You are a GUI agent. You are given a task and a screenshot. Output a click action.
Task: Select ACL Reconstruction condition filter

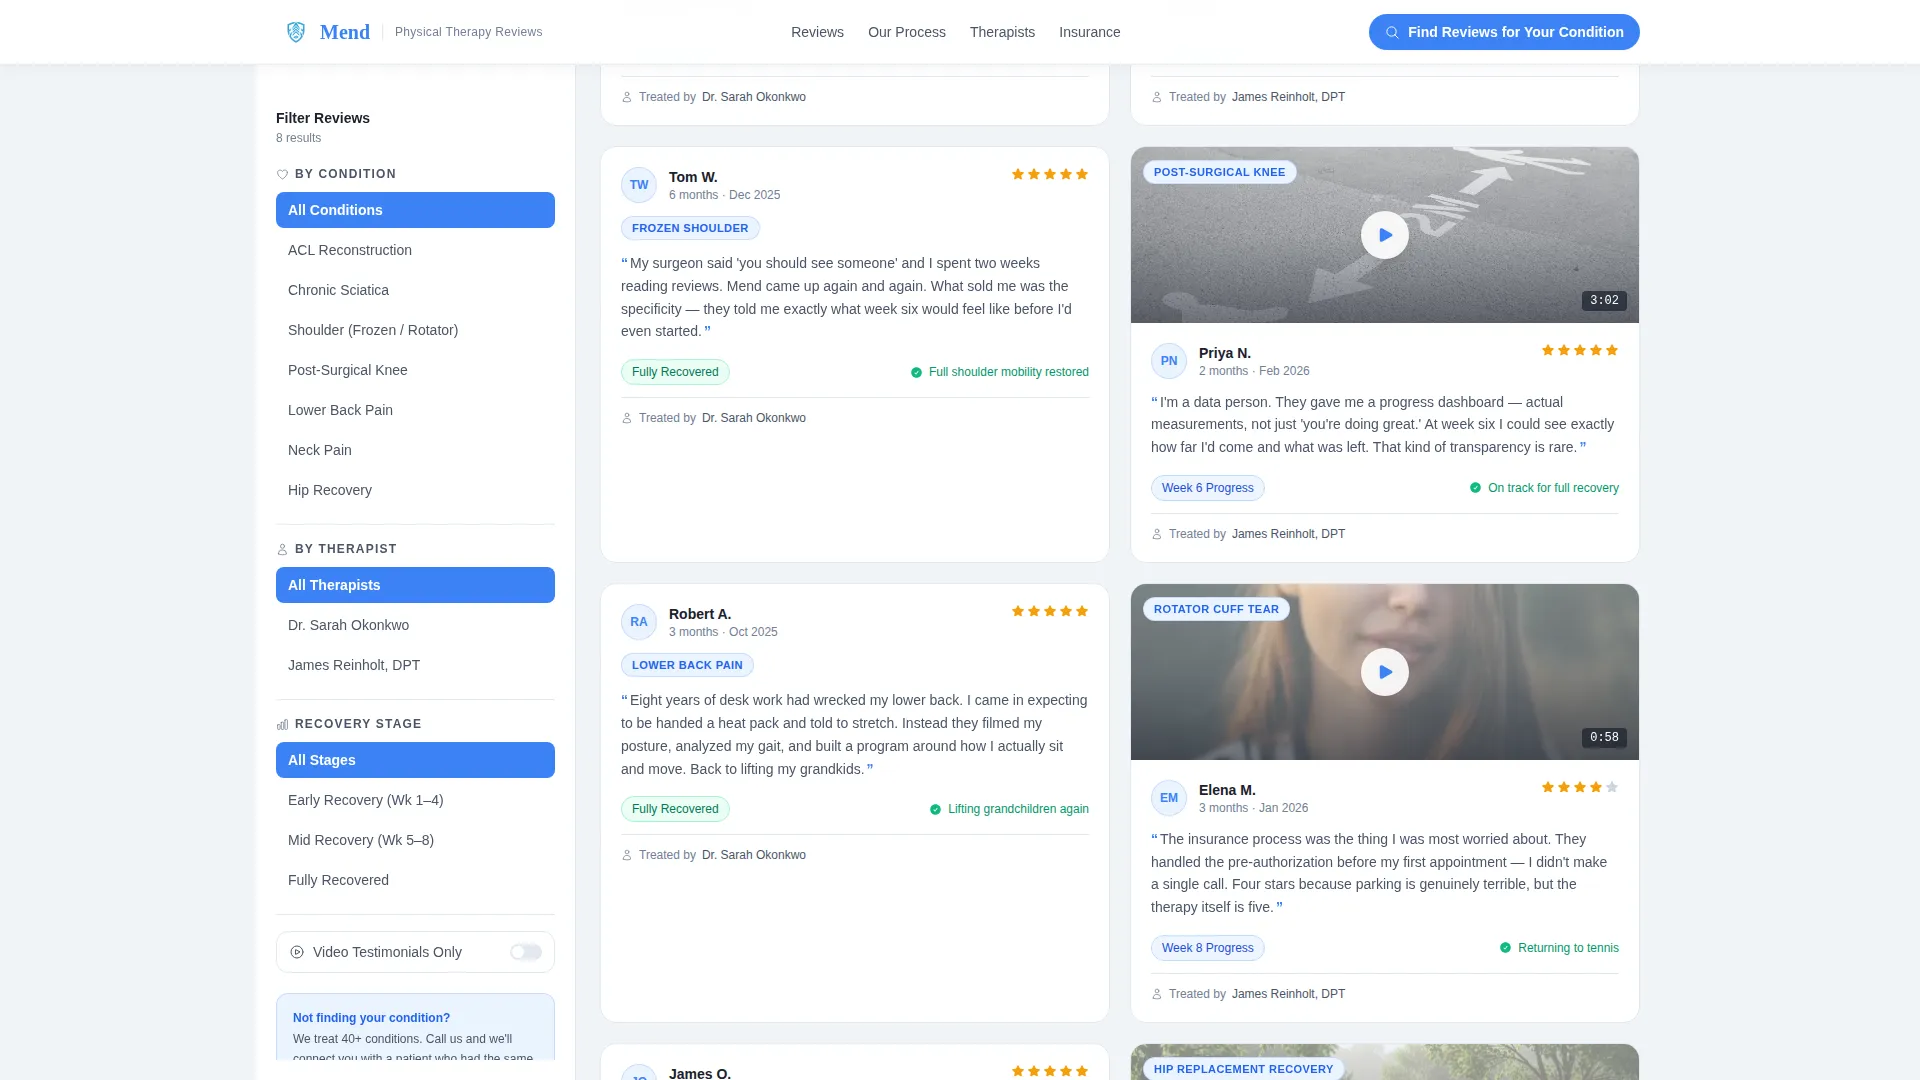[415, 250]
